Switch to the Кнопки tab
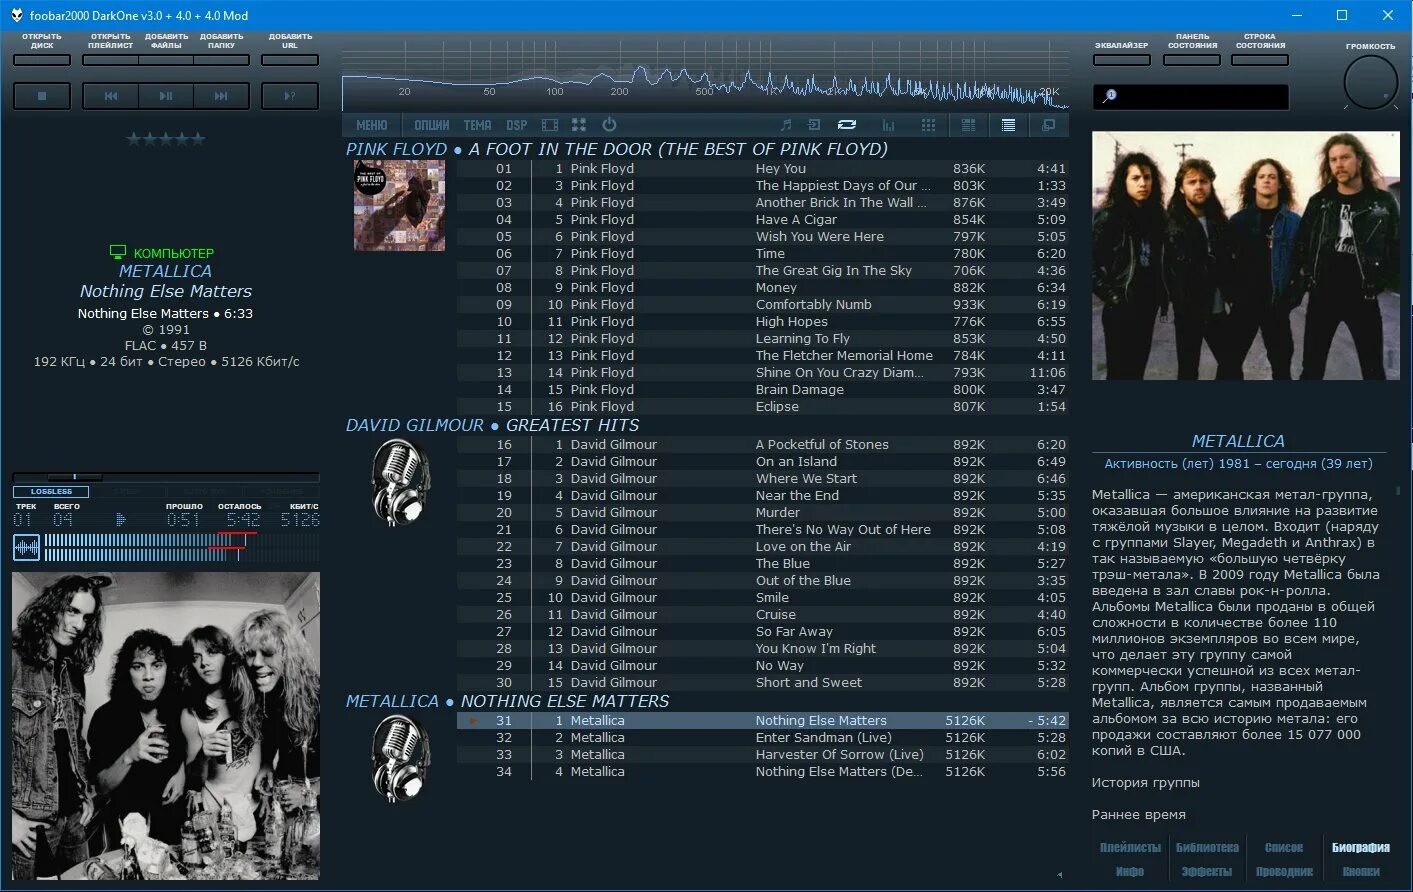This screenshot has height=892, width=1413. [1361, 871]
